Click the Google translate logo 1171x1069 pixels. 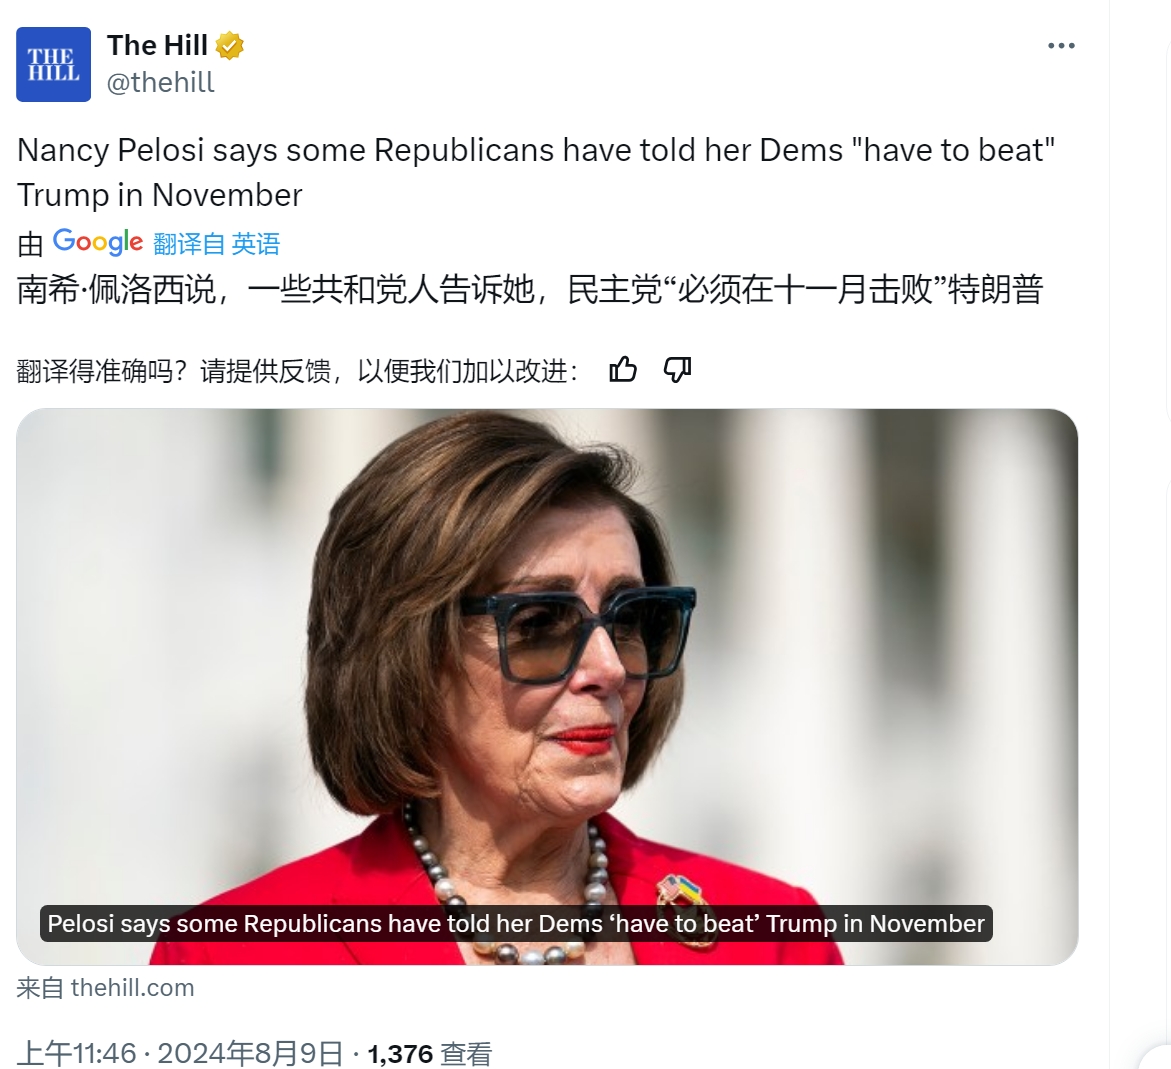click(x=98, y=242)
